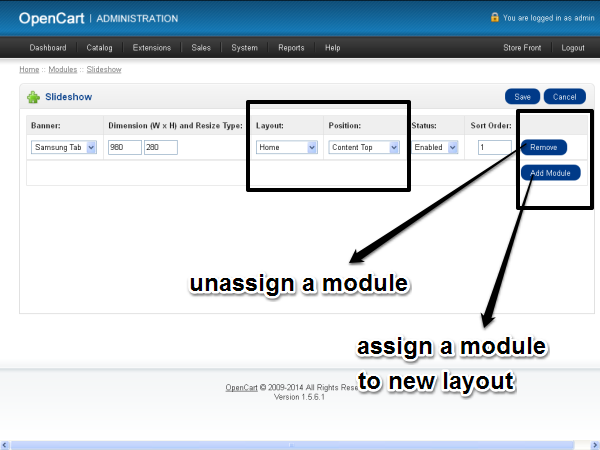Screen dimensions: 600x450
Task: Cancel editing the Slideshow module
Action: [x=565, y=97]
